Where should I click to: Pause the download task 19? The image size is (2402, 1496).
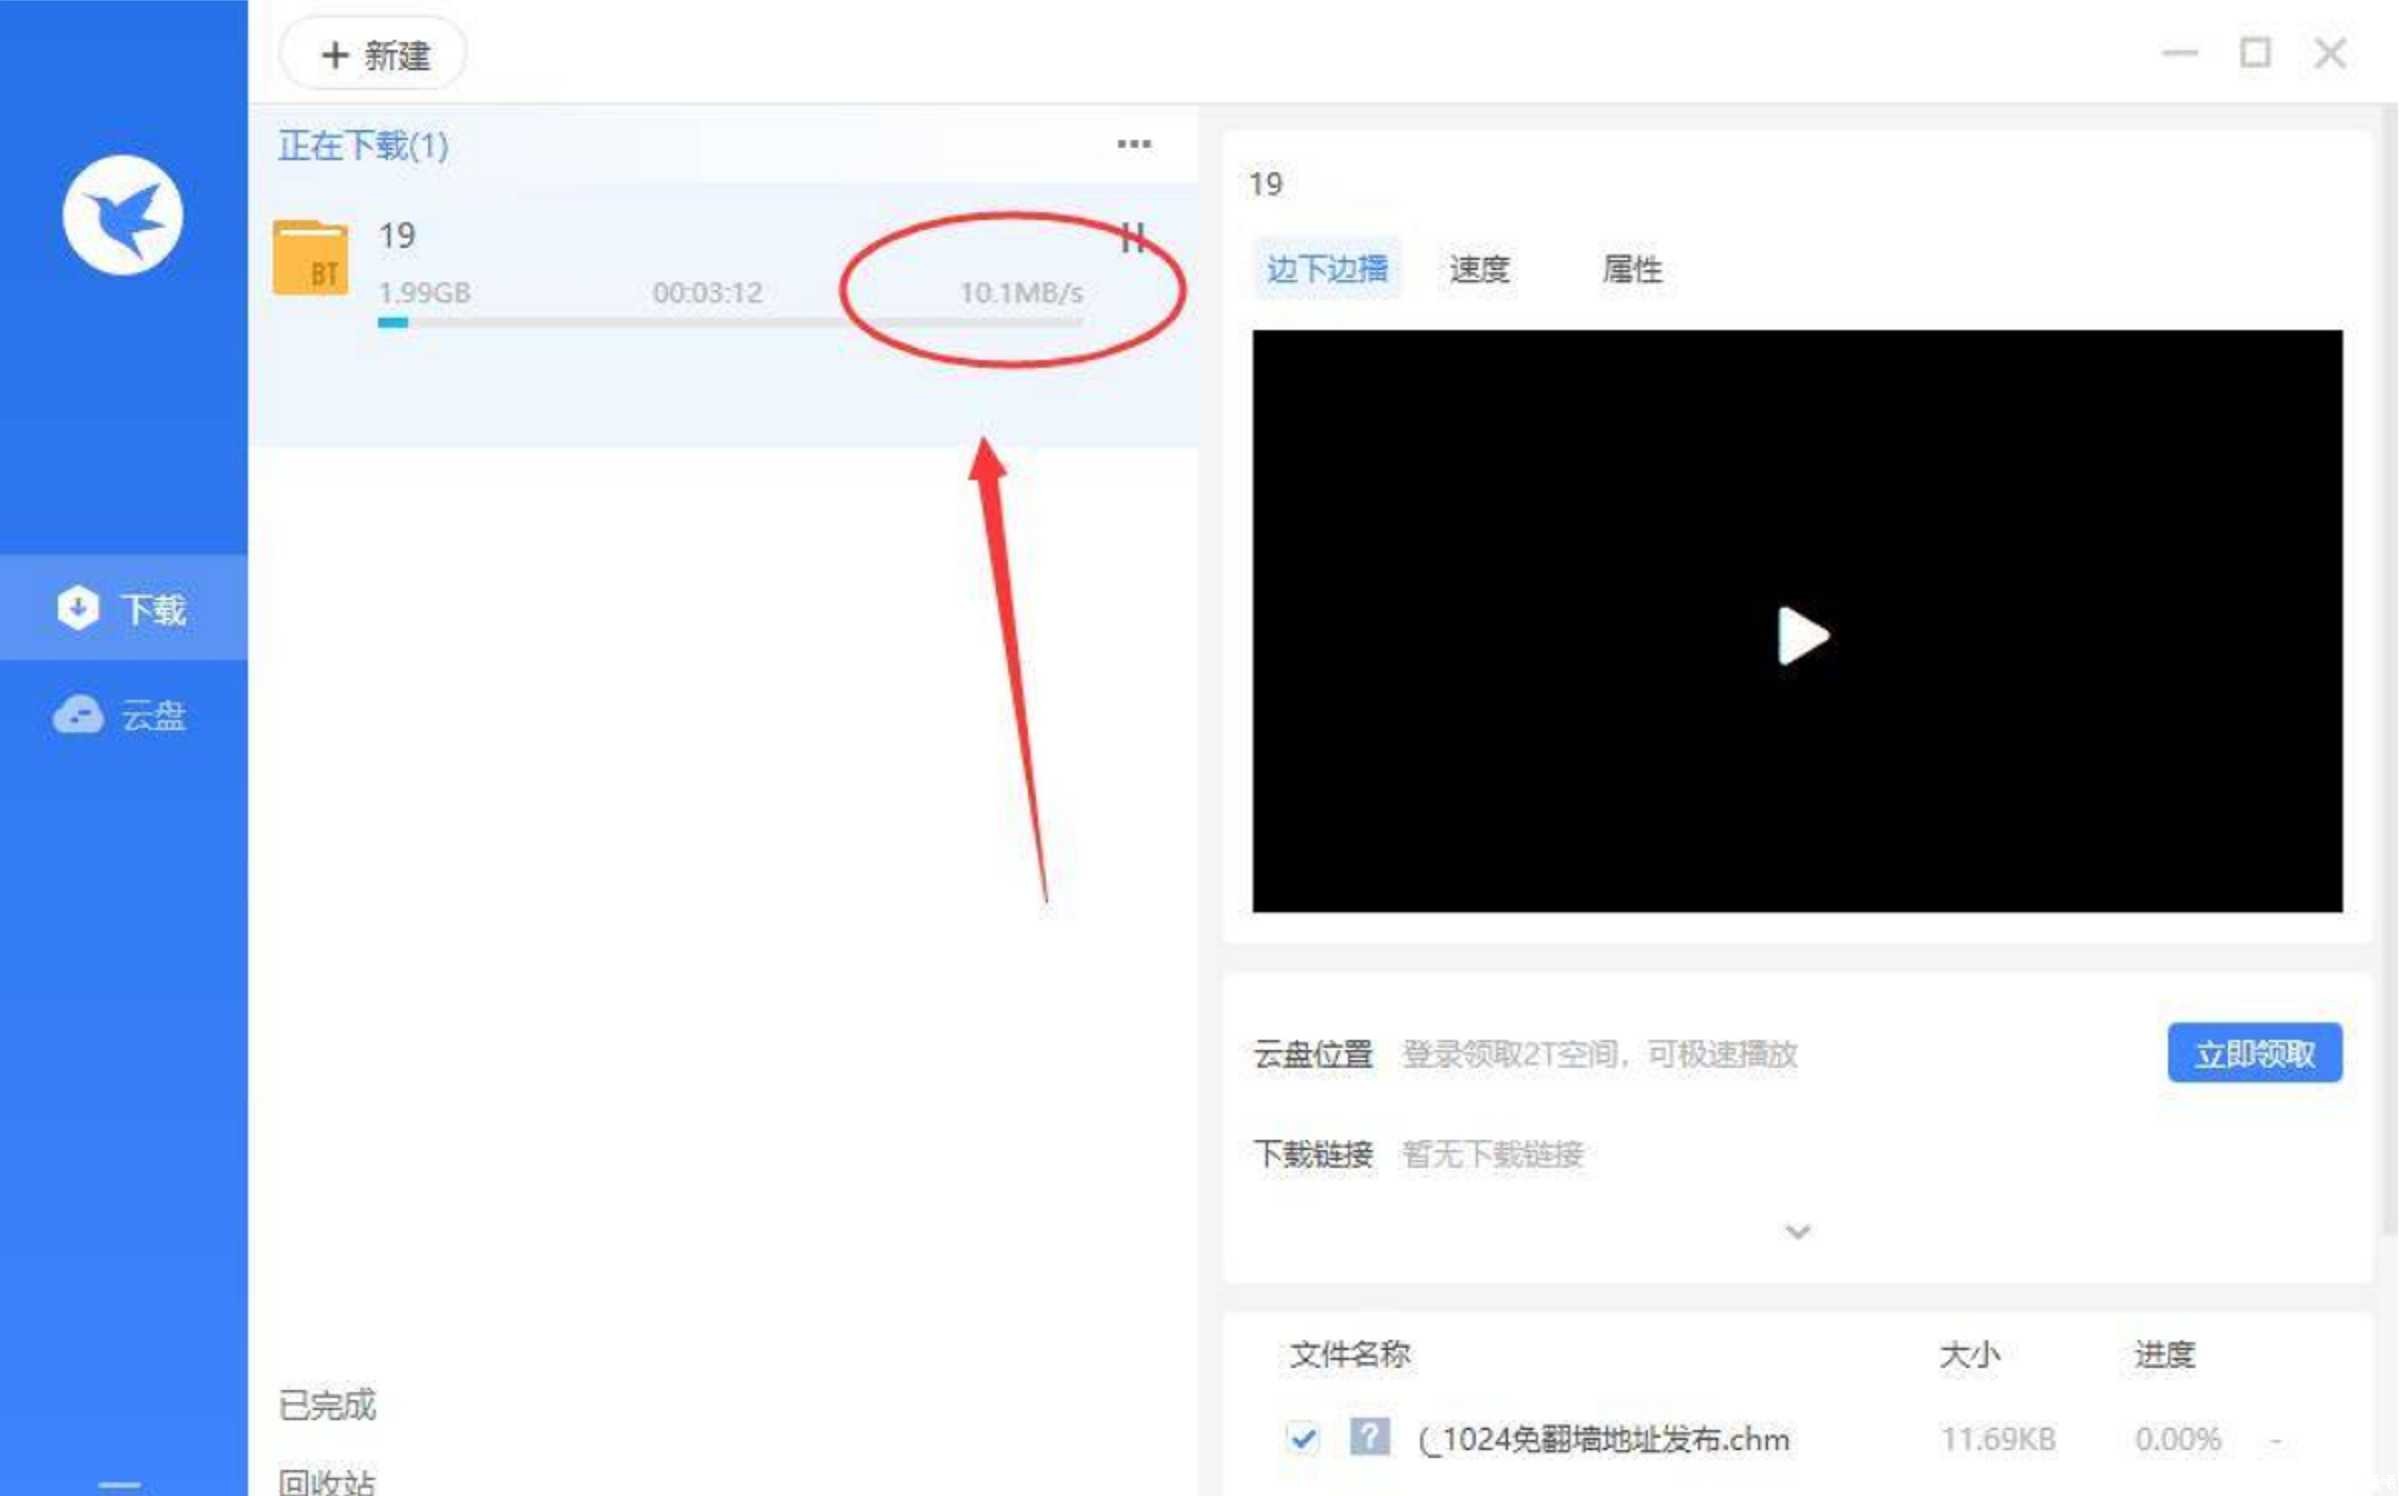(x=1133, y=238)
